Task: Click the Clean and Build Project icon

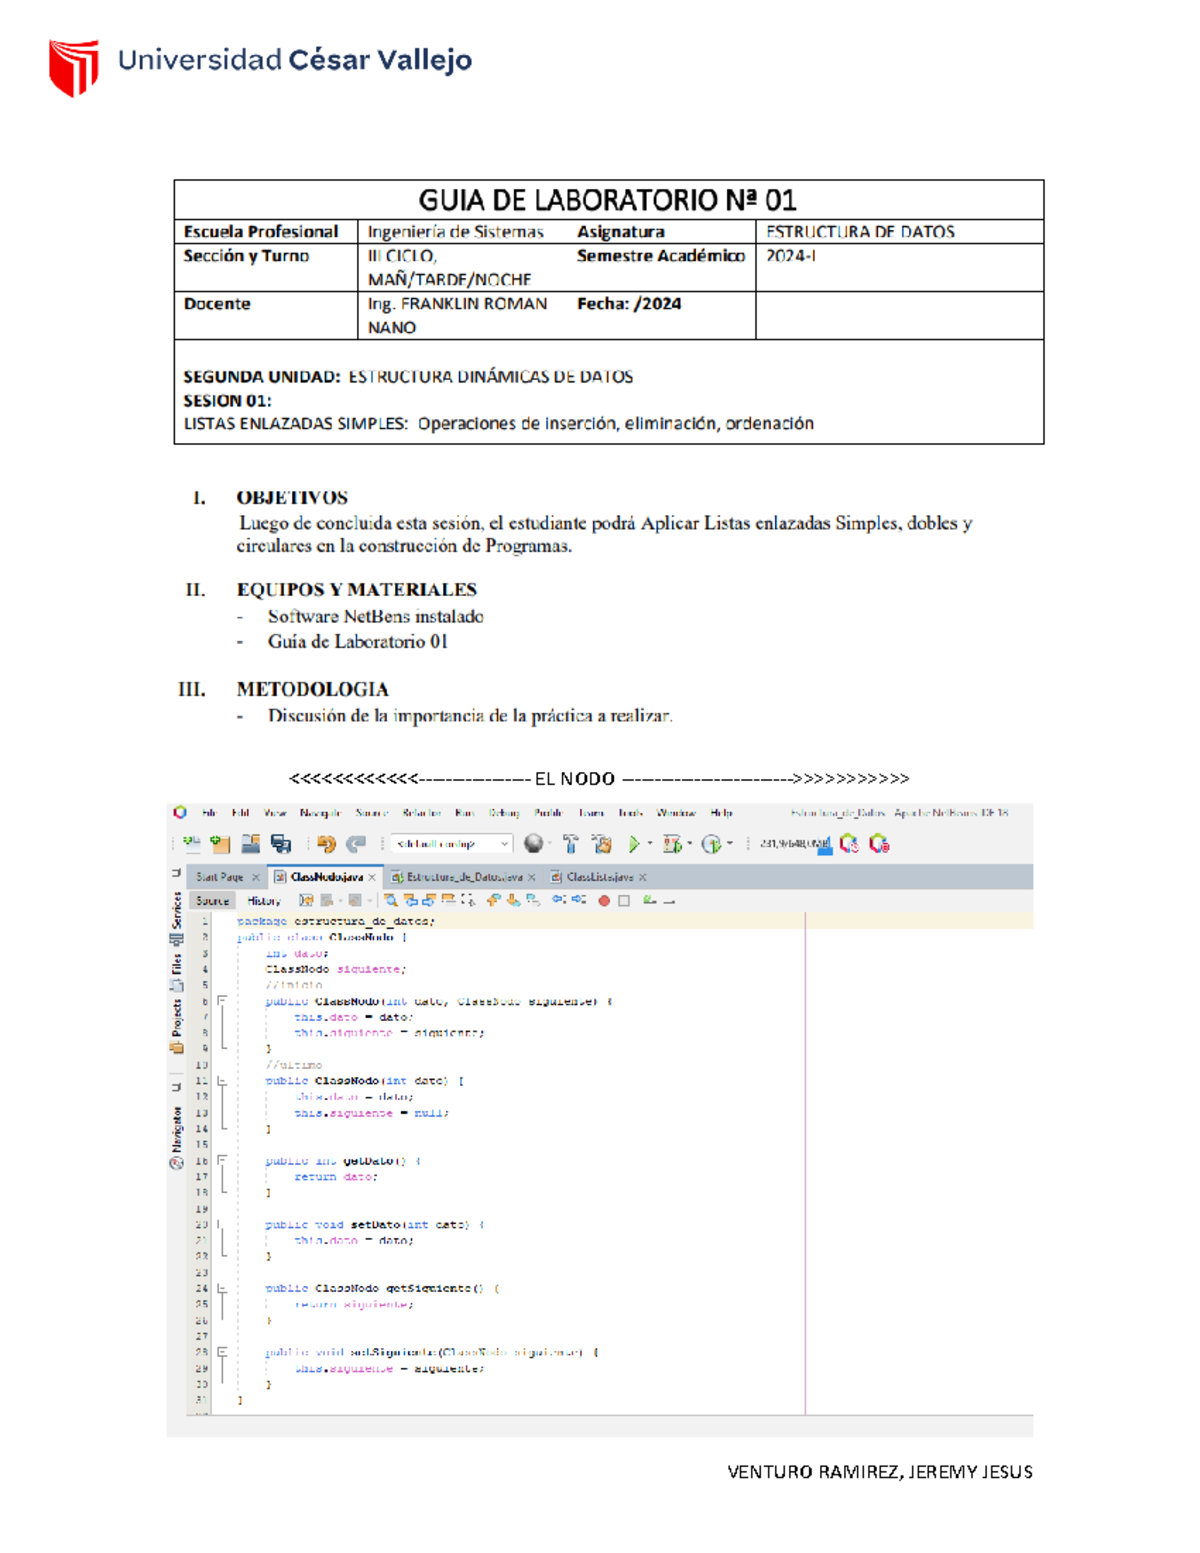Action: [601, 844]
